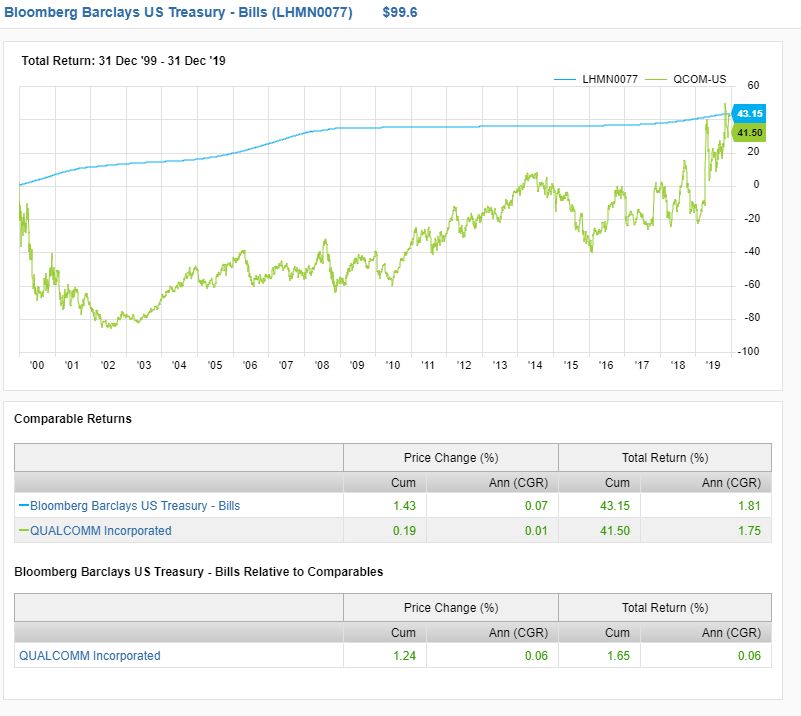Image resolution: width=801 pixels, height=716 pixels.
Task: Click the Total Return (%) header in Relative table
Action: pyautogui.click(x=665, y=608)
